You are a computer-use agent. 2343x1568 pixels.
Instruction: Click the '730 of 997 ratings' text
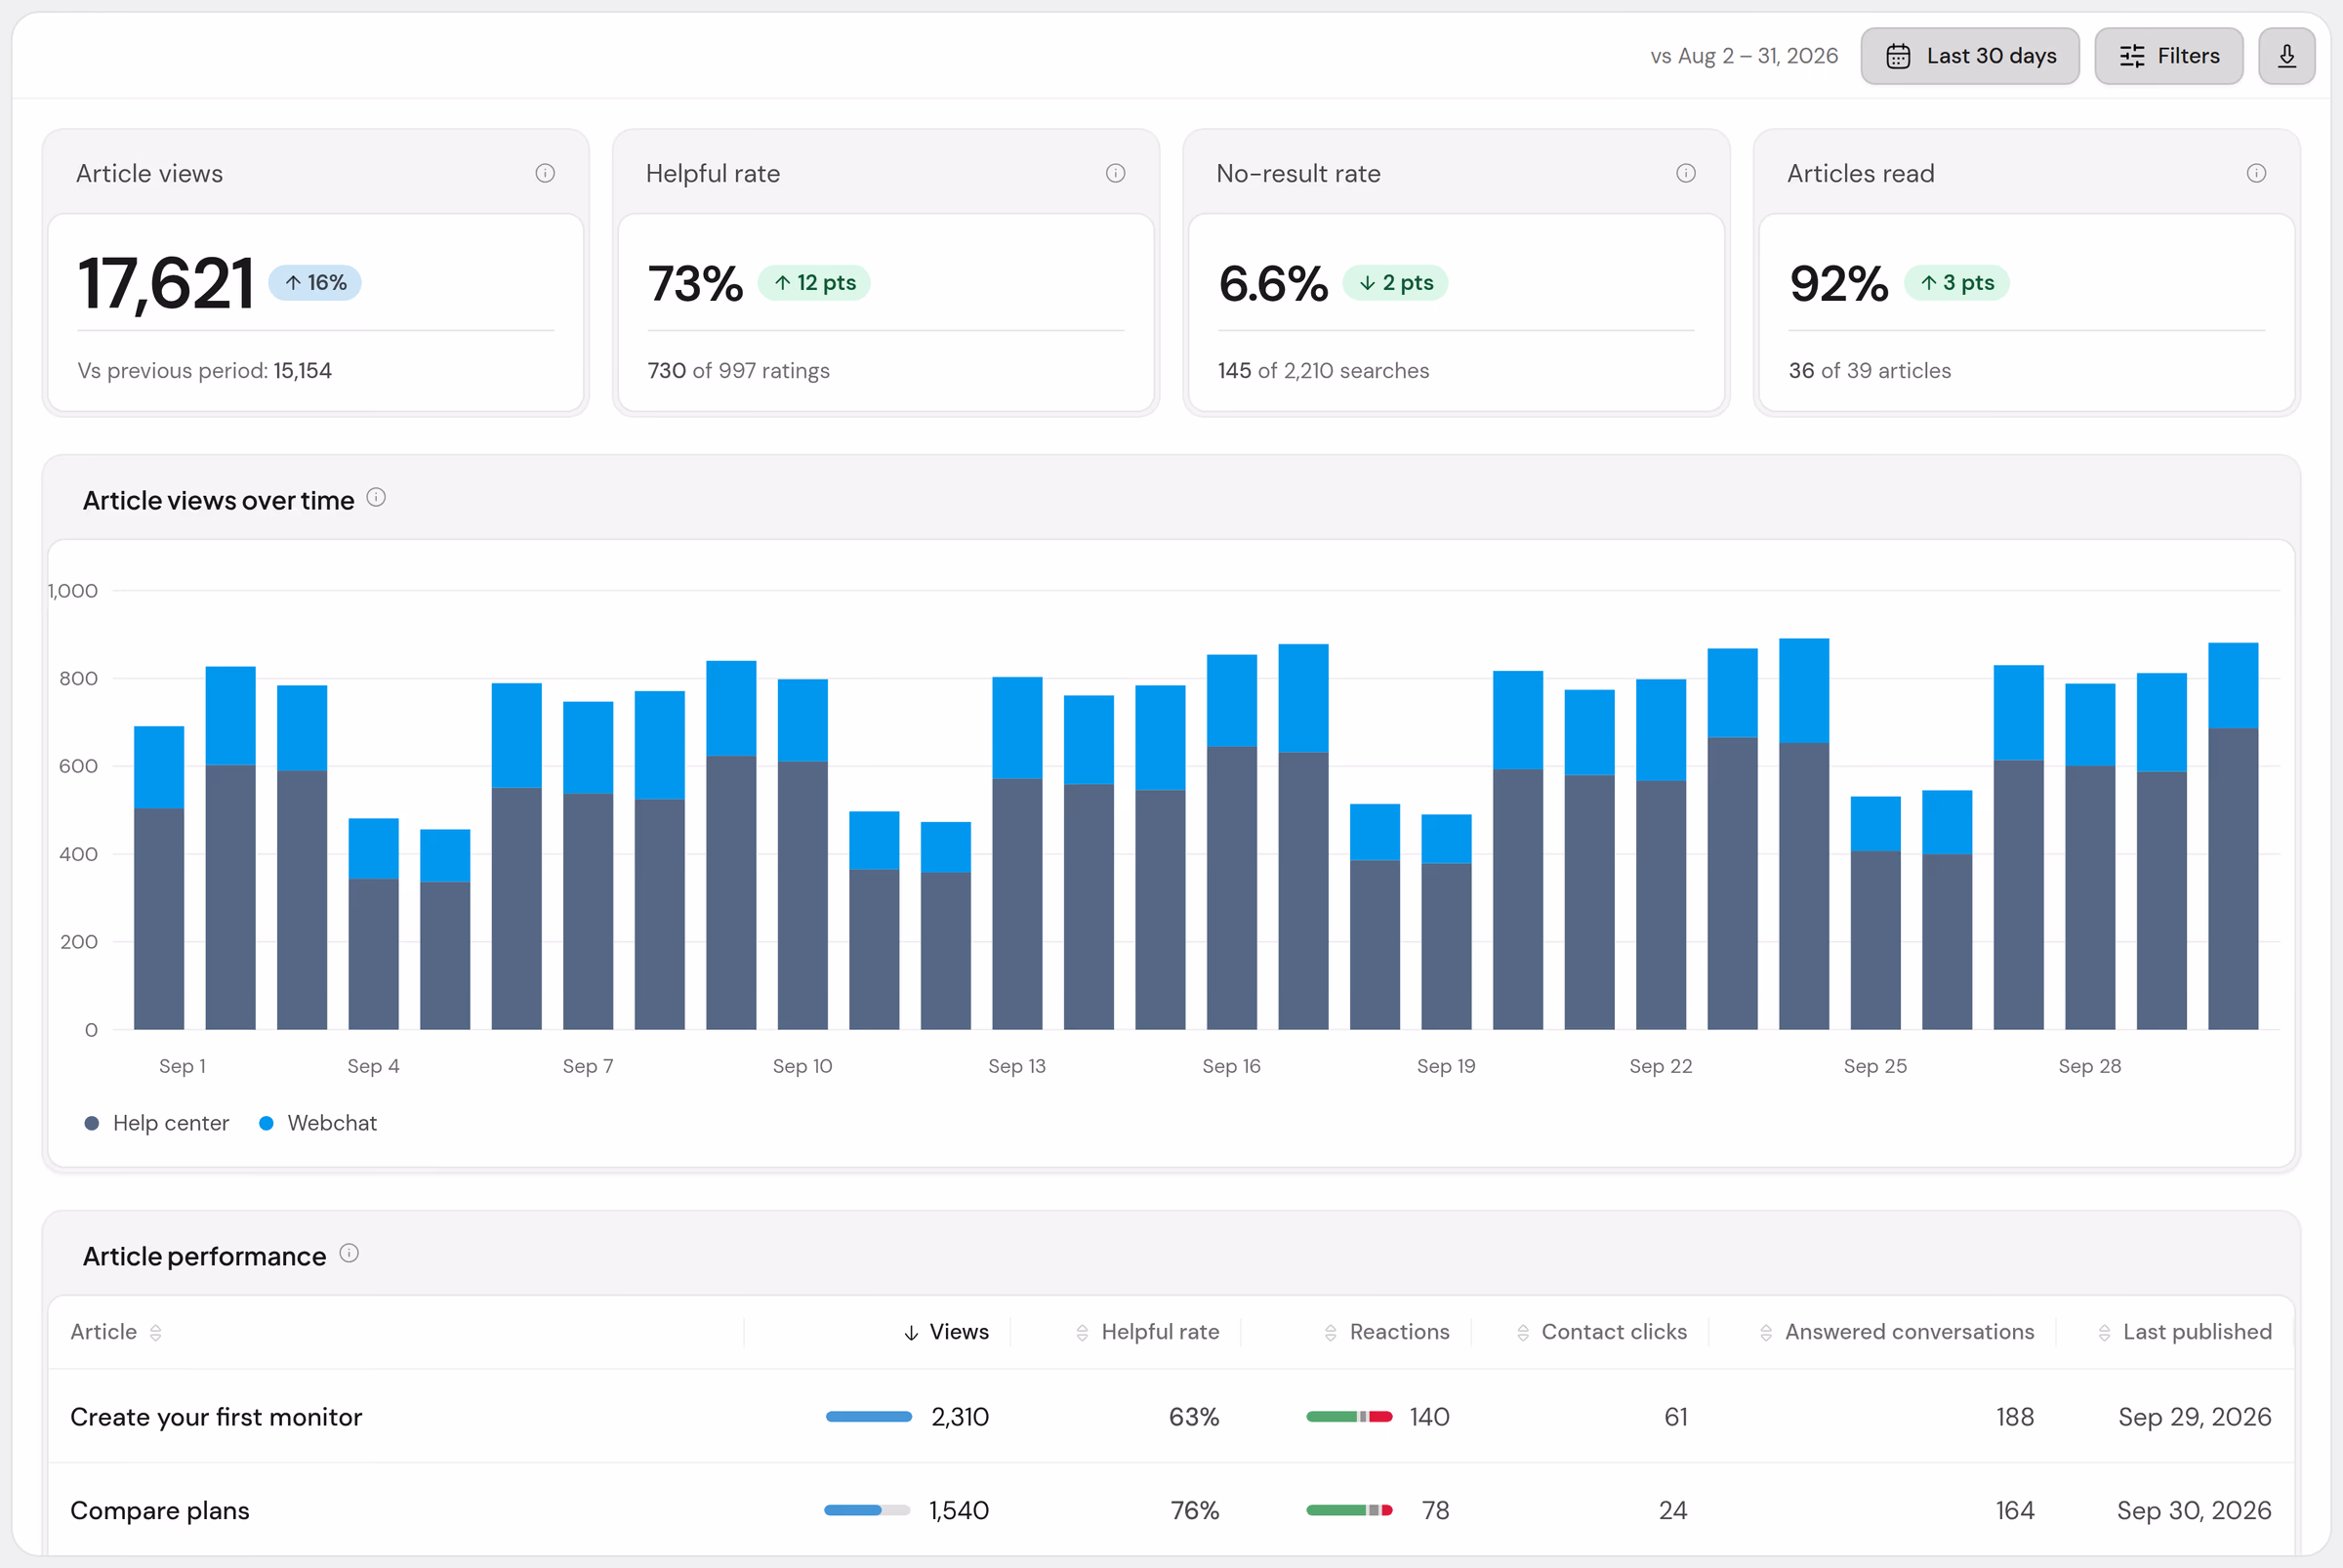pyautogui.click(x=739, y=371)
